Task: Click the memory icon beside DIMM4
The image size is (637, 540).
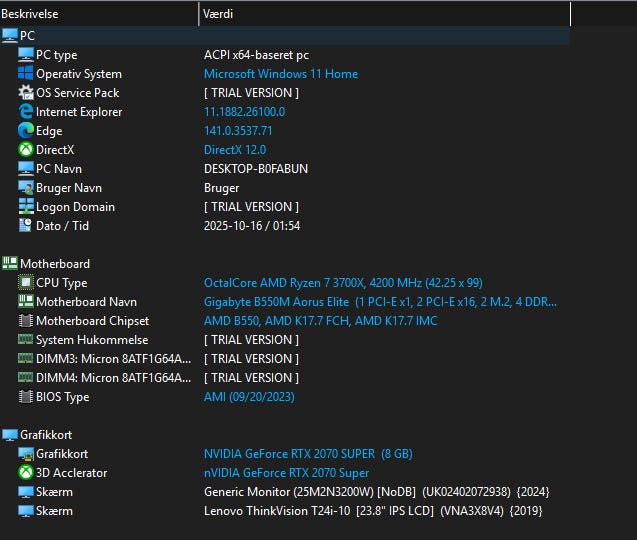Action: coord(26,377)
